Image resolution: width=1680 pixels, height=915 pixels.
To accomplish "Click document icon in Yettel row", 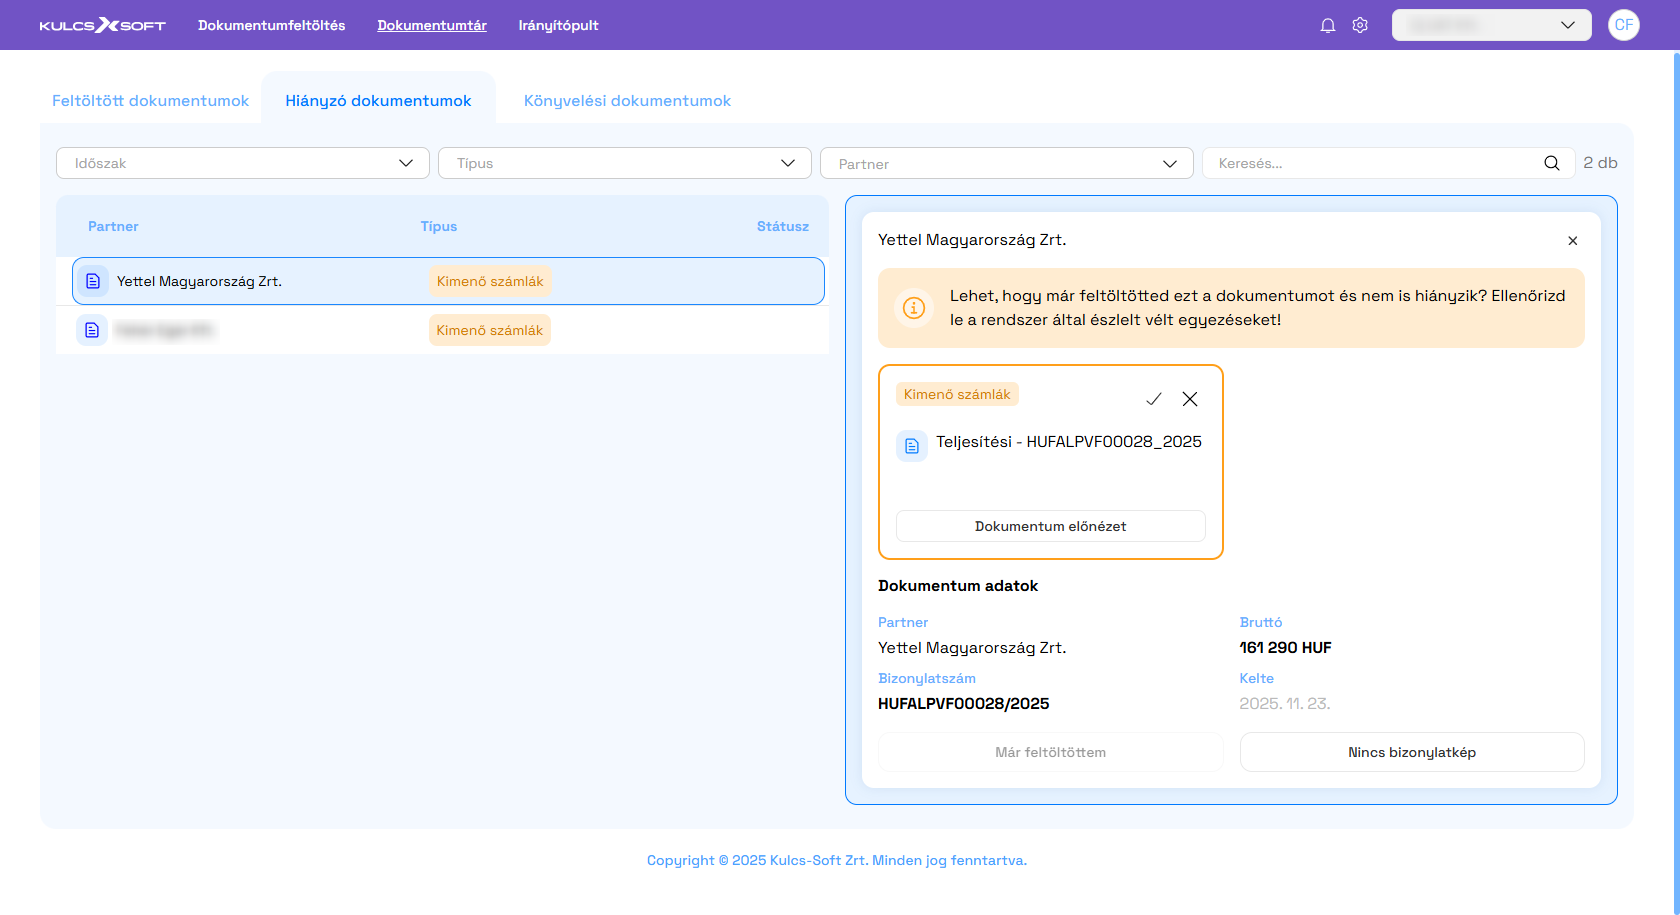I will pos(93,281).
